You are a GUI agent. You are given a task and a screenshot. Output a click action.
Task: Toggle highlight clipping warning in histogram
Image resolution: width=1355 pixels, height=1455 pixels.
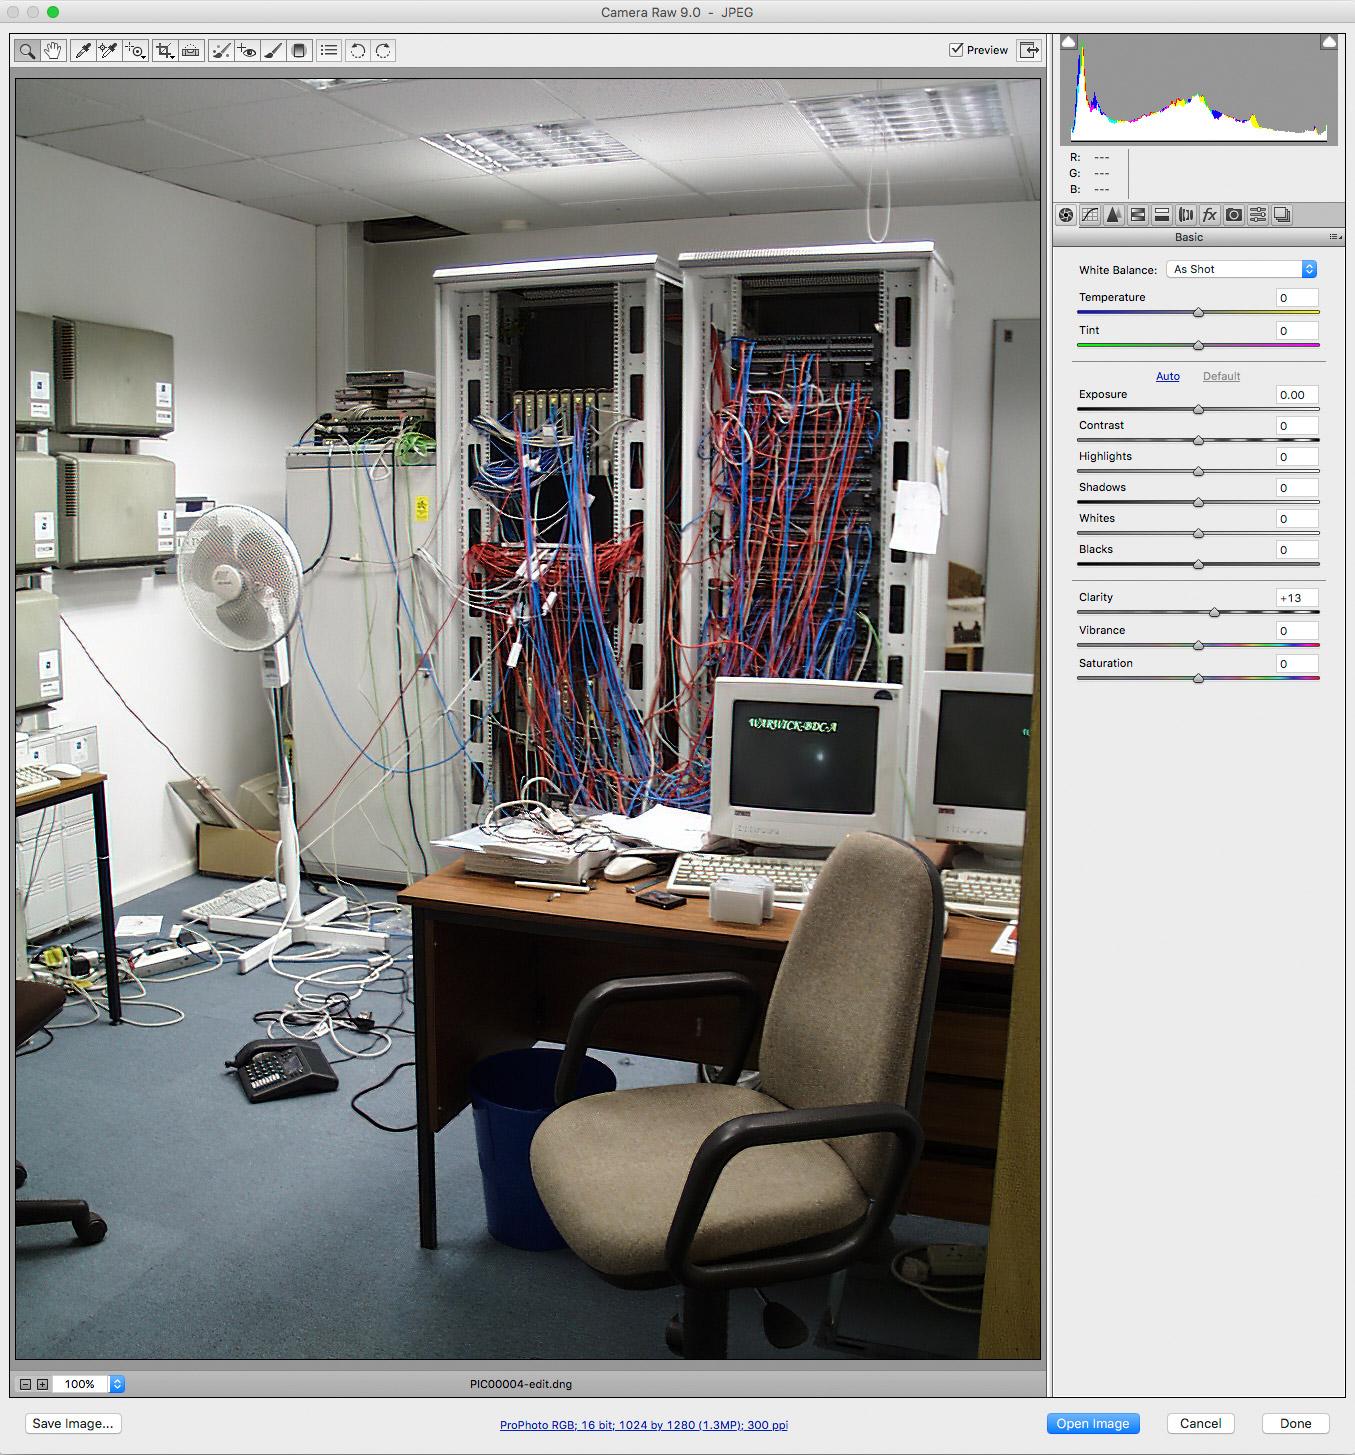point(1329,42)
